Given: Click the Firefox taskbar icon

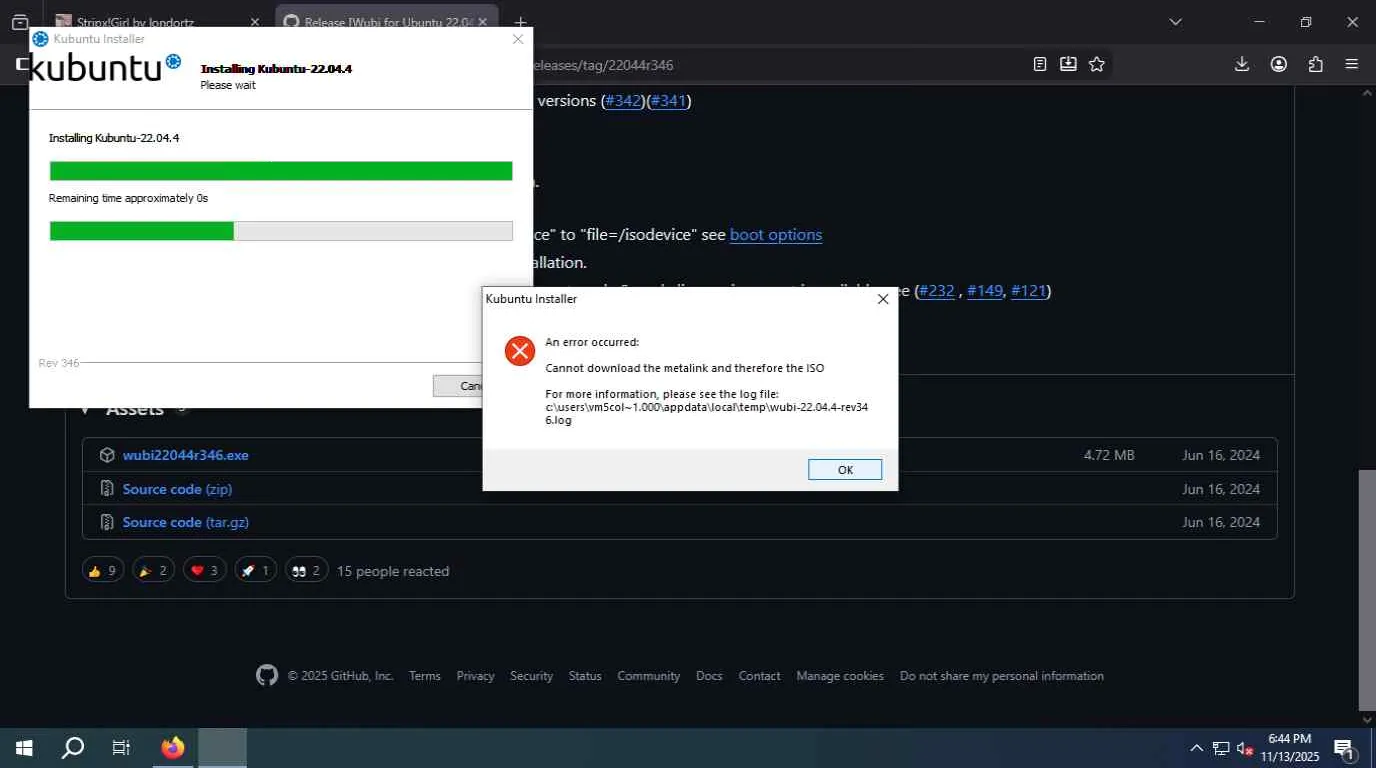Looking at the screenshot, I should pyautogui.click(x=173, y=748).
